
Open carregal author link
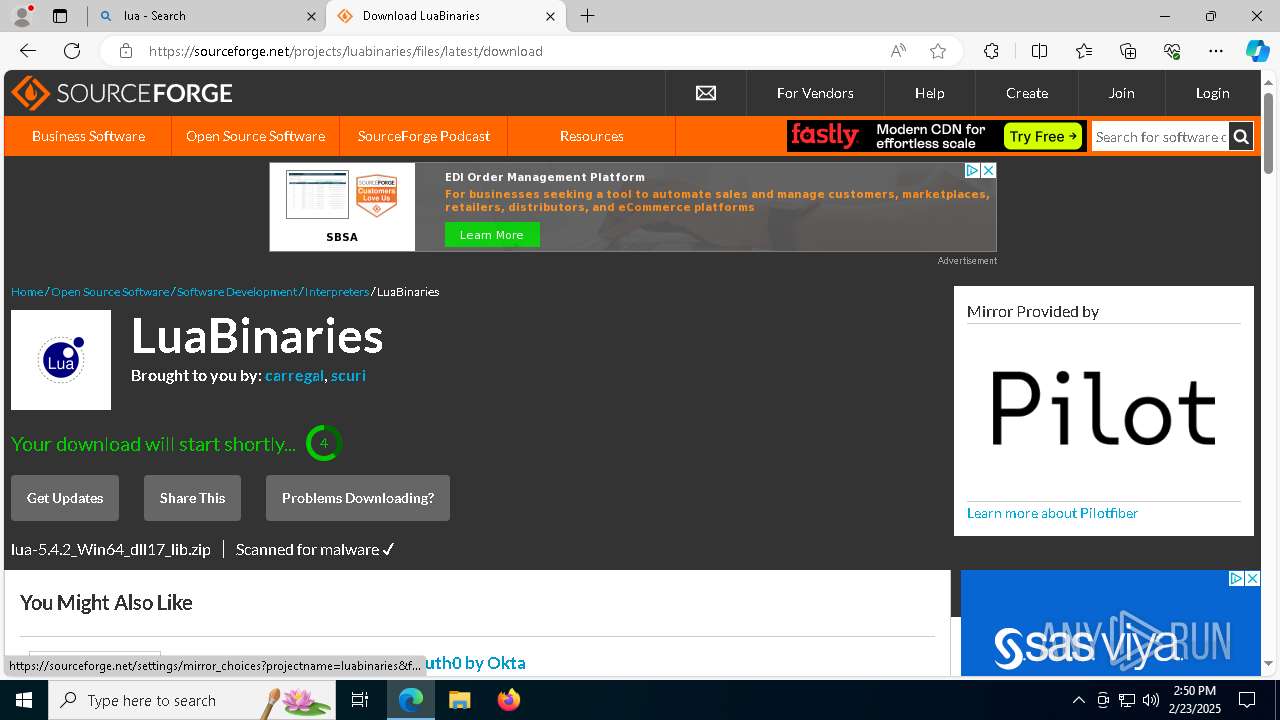click(294, 376)
